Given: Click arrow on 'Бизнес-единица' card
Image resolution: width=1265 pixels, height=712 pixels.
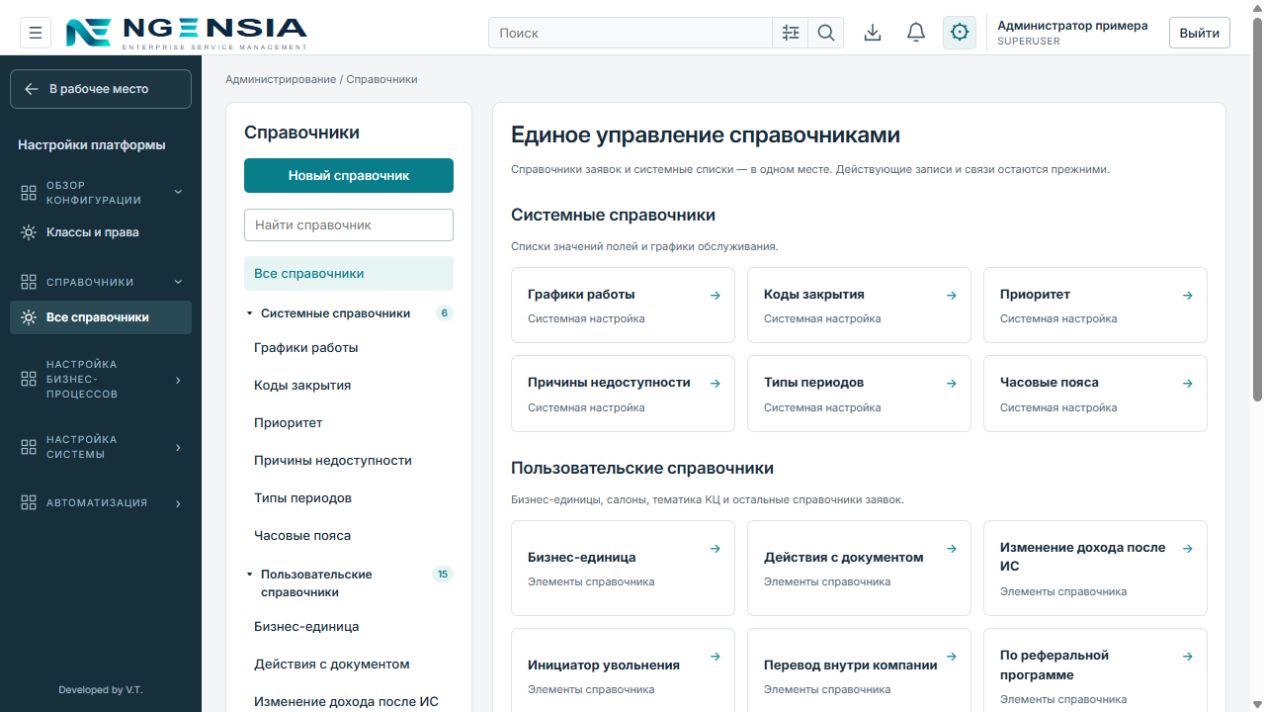Looking at the screenshot, I should coord(715,548).
